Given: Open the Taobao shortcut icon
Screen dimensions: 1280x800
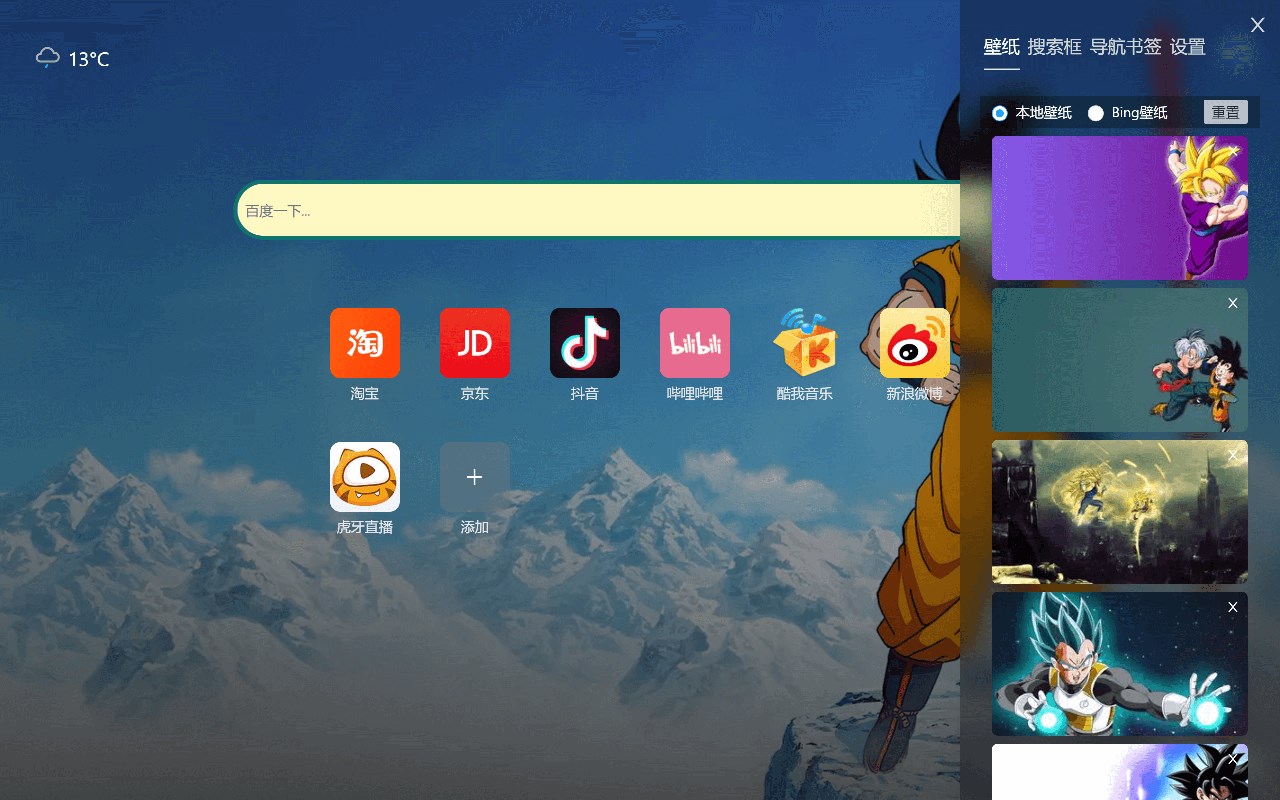Looking at the screenshot, I should pyautogui.click(x=365, y=343).
